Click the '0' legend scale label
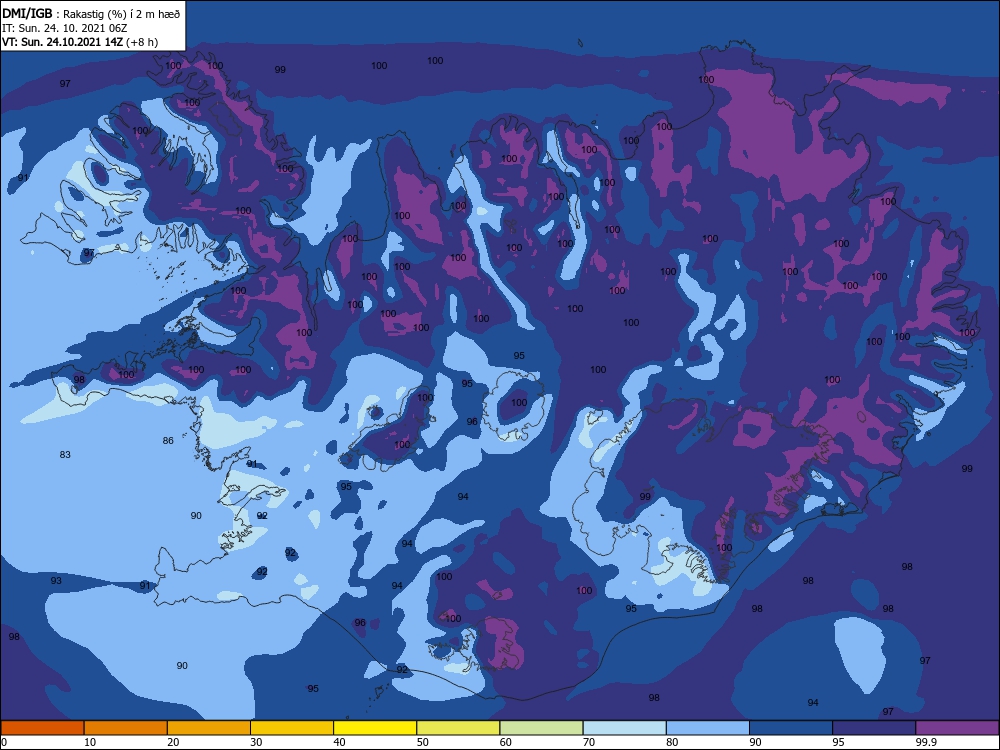The image size is (1000, 750). pos(4,742)
